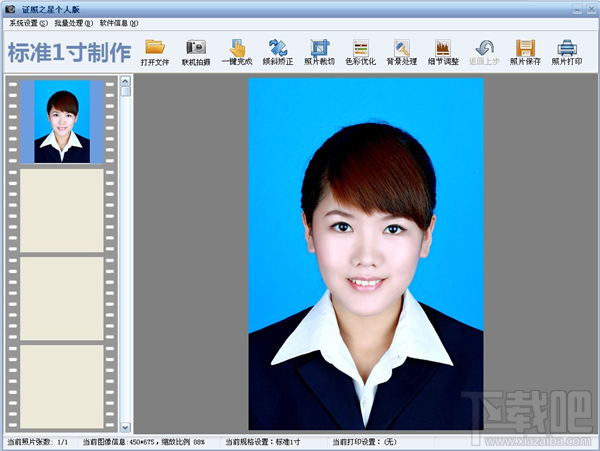Click status text 当前打印设置：(无)

[x=364, y=442]
